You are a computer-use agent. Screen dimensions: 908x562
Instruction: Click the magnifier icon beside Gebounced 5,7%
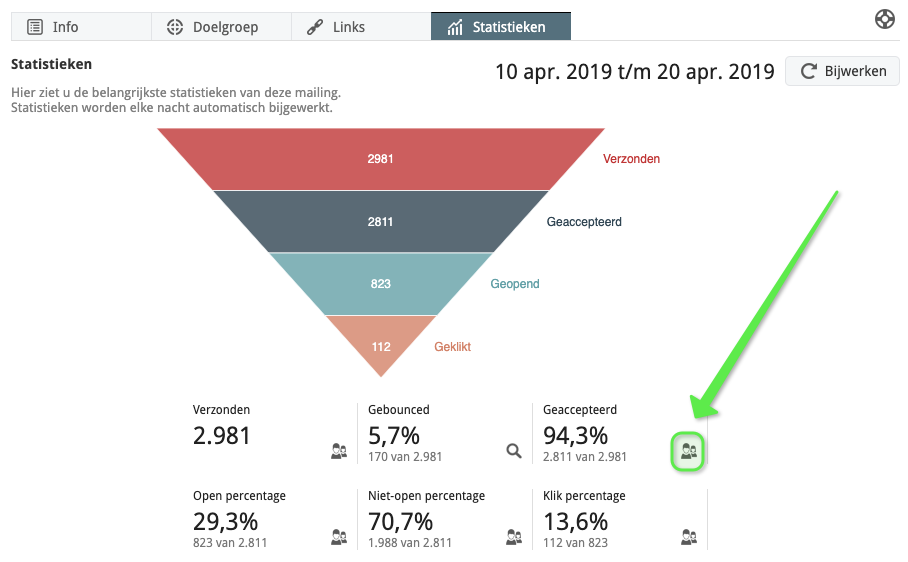(514, 452)
